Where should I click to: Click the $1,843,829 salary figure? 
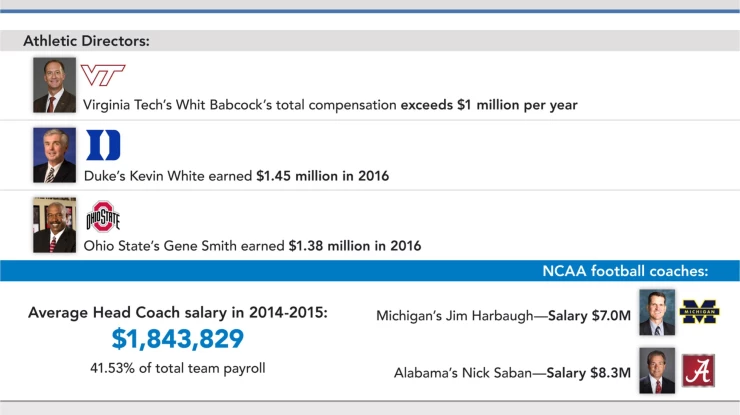click(x=177, y=339)
